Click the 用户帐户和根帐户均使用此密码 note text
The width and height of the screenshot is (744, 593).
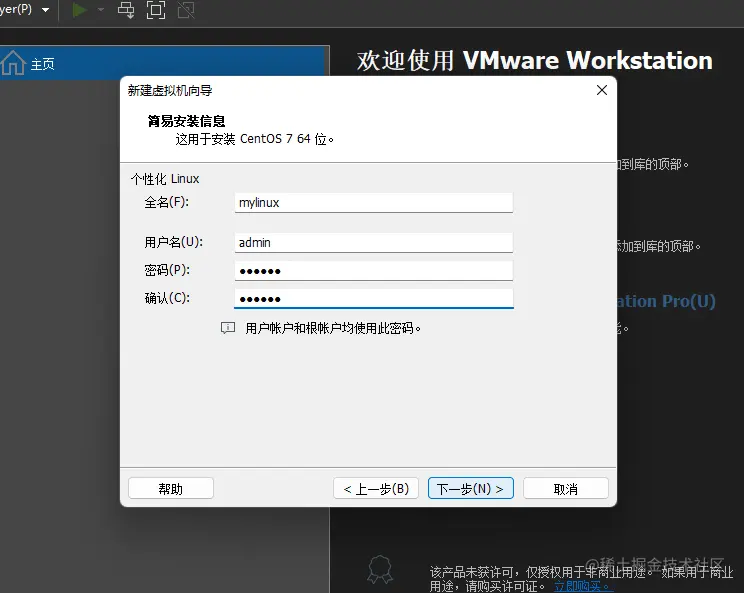[x=333, y=328]
